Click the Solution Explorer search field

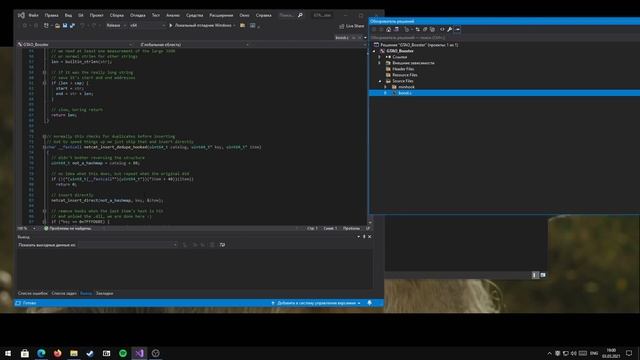504,38
